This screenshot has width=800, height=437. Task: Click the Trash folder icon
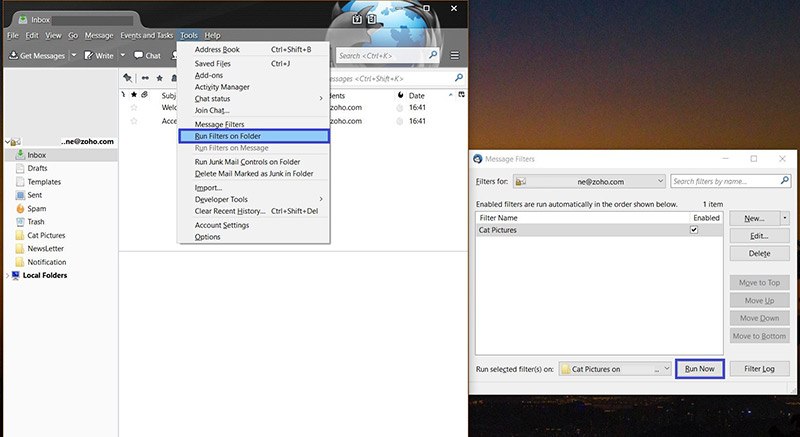point(19,222)
